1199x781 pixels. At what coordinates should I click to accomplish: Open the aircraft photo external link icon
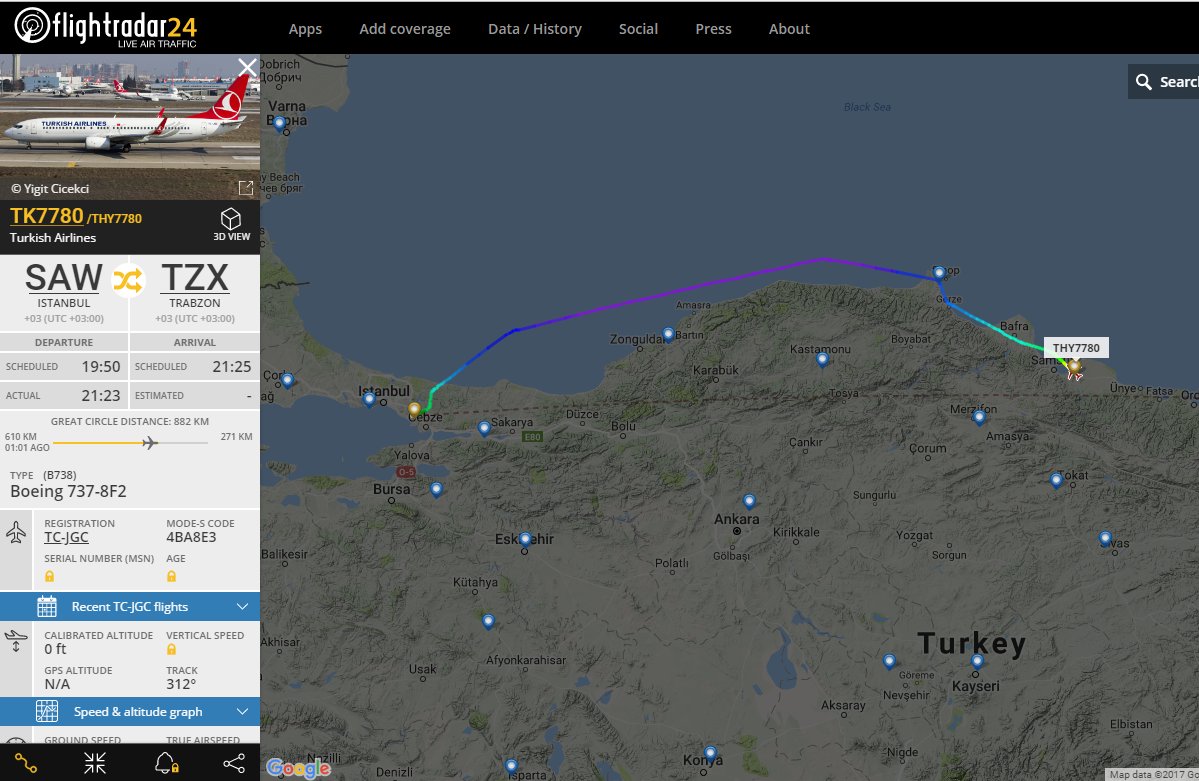click(x=245, y=188)
